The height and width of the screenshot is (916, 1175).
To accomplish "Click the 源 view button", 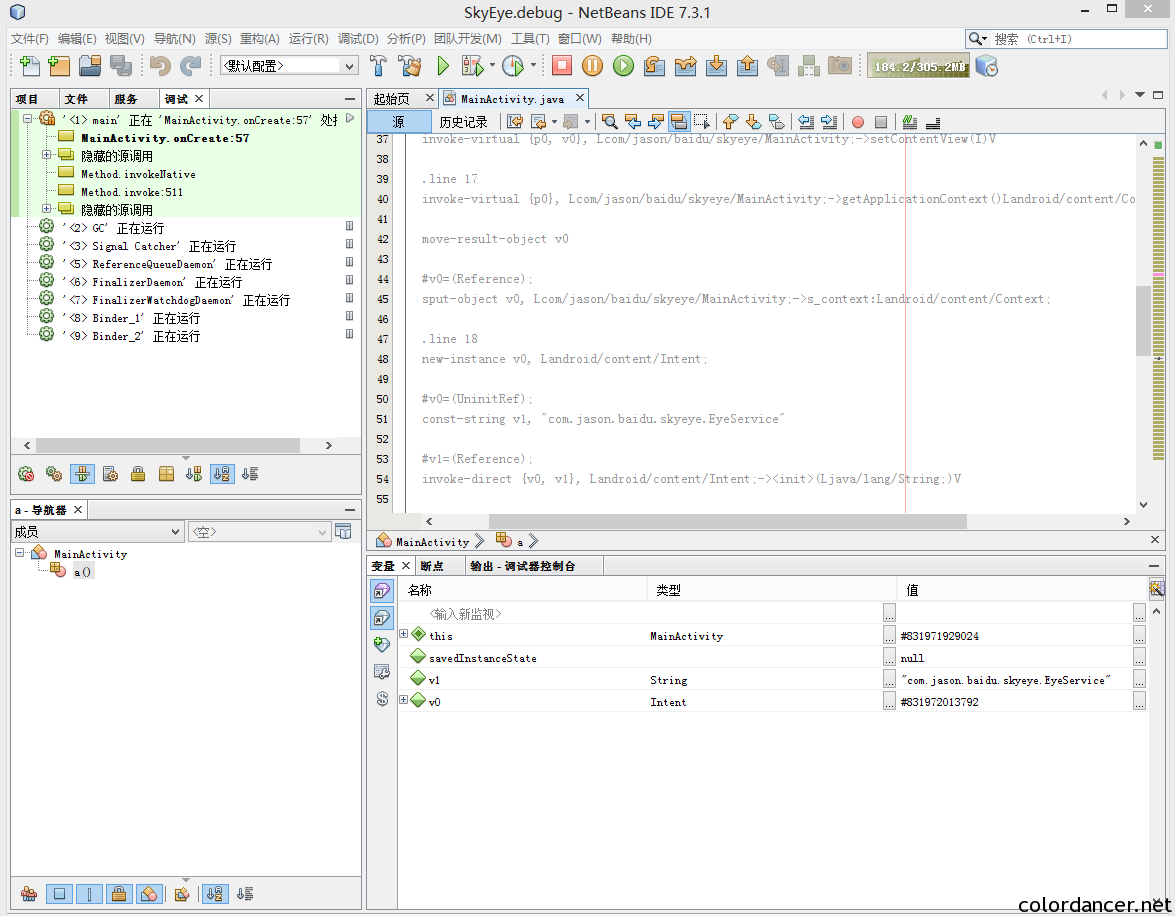I will [x=399, y=121].
